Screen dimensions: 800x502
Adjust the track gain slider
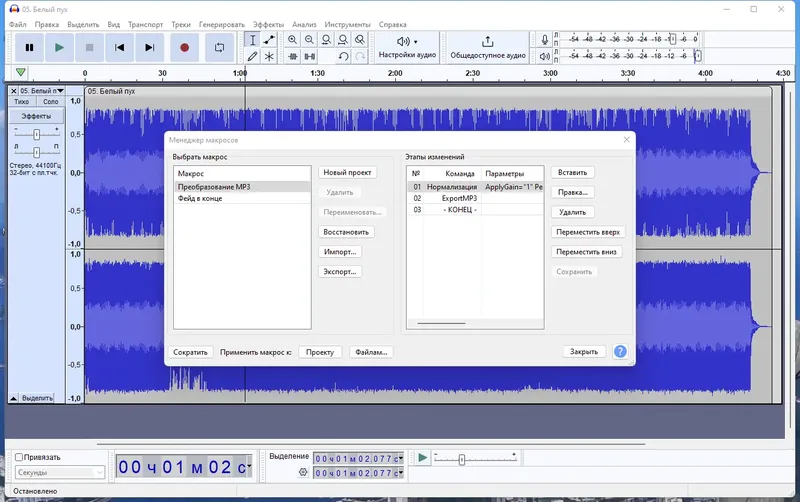click(36, 135)
